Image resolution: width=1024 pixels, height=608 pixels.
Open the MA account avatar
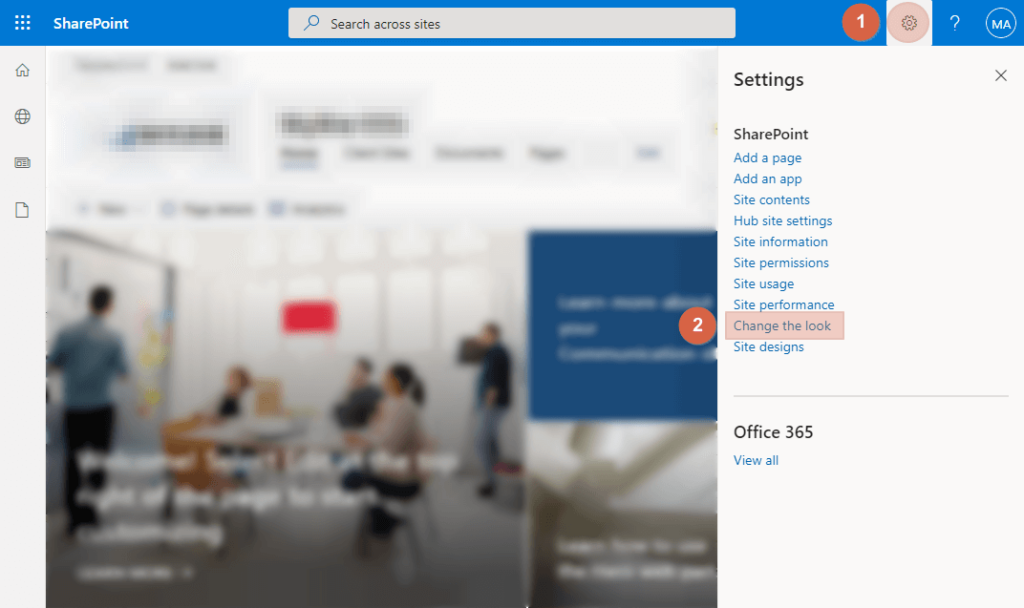(x=1000, y=24)
